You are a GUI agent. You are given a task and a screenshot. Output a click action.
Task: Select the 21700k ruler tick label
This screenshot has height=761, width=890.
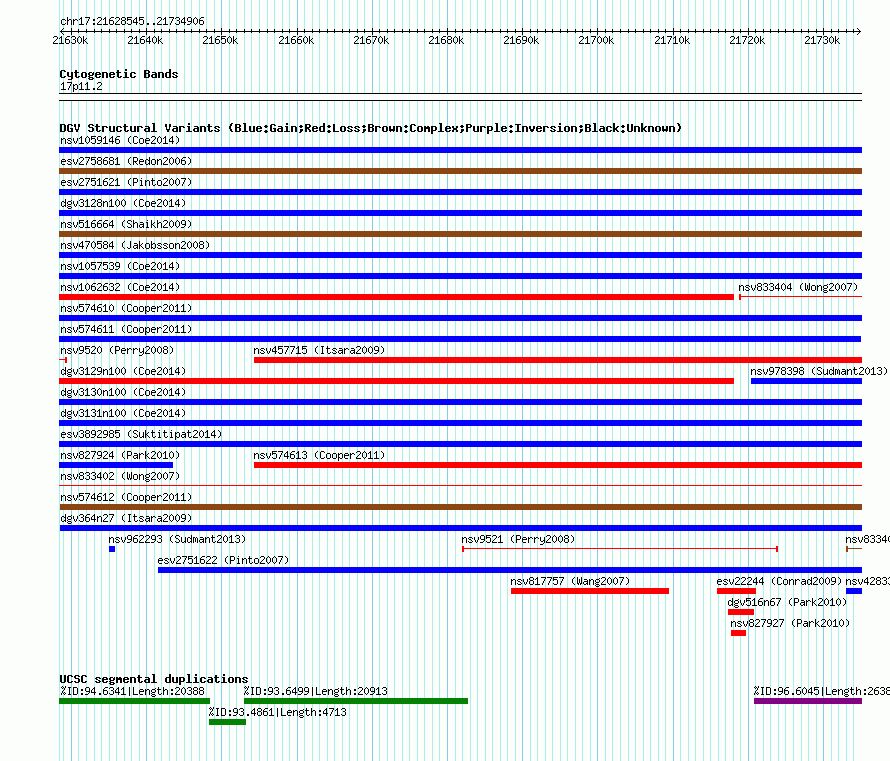click(596, 40)
